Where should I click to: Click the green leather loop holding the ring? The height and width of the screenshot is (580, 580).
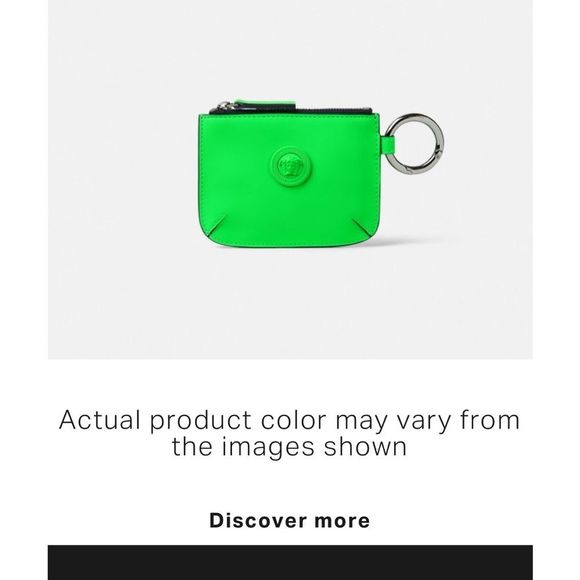[388, 143]
